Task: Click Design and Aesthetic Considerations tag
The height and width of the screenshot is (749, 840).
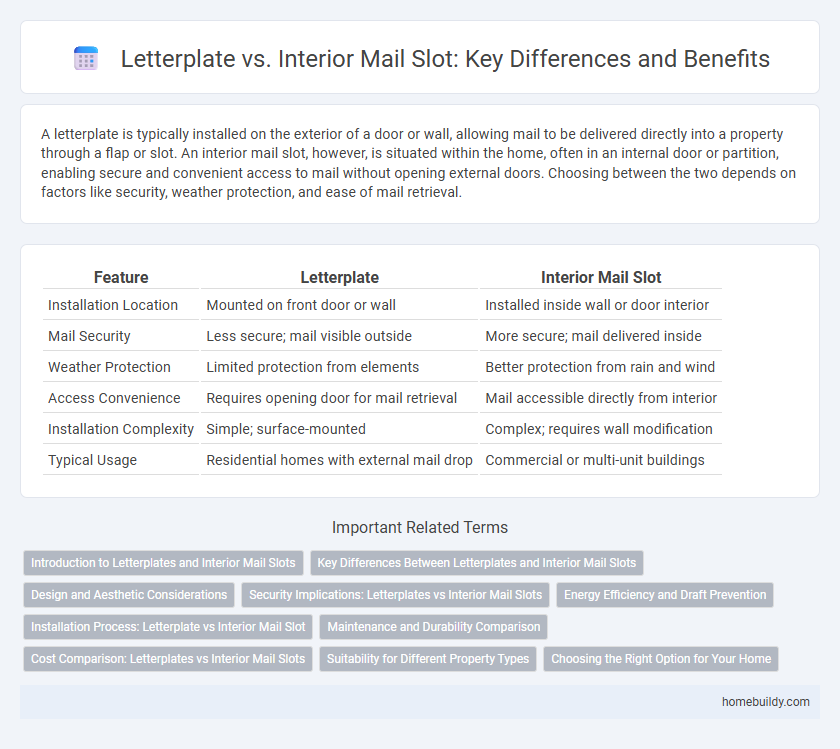Action: [128, 595]
